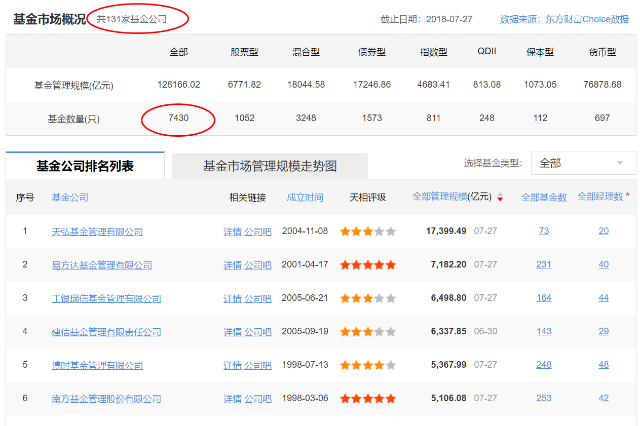Open the 基金公司排名列表 tab
The height and width of the screenshot is (426, 640).
pos(85,166)
